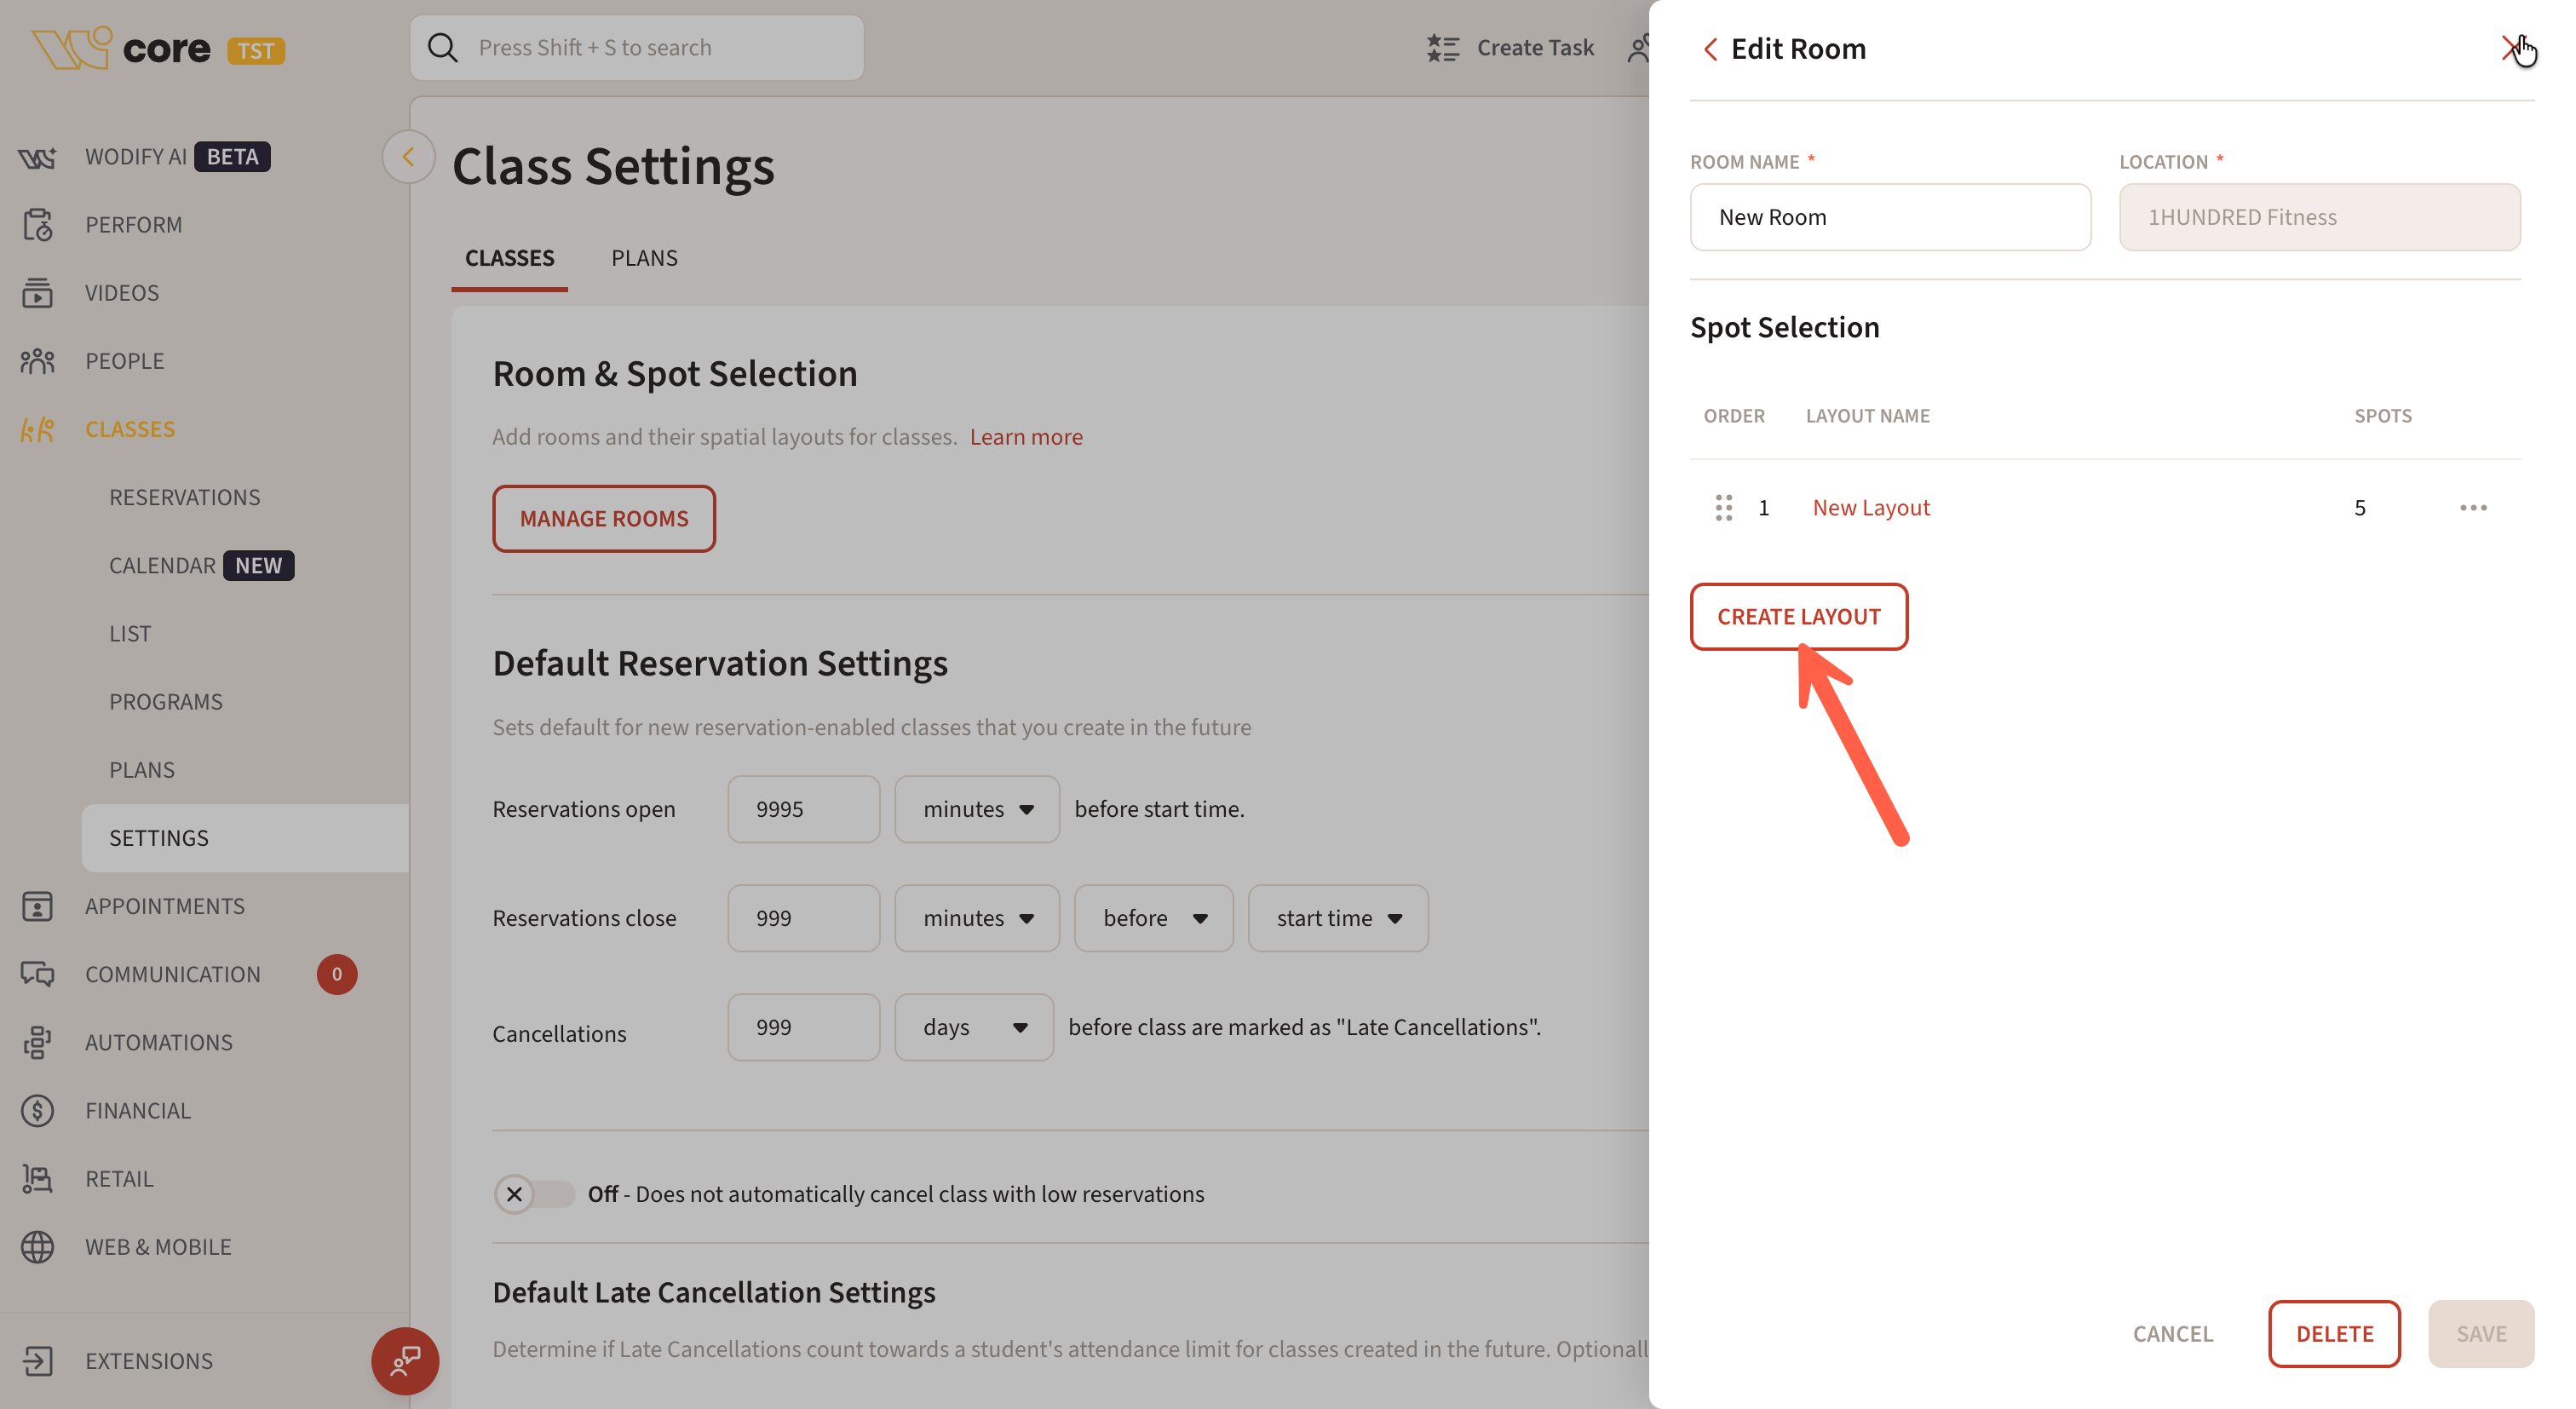2576x1409 pixels.
Task: Open more options for New Layout
Action: point(2472,508)
